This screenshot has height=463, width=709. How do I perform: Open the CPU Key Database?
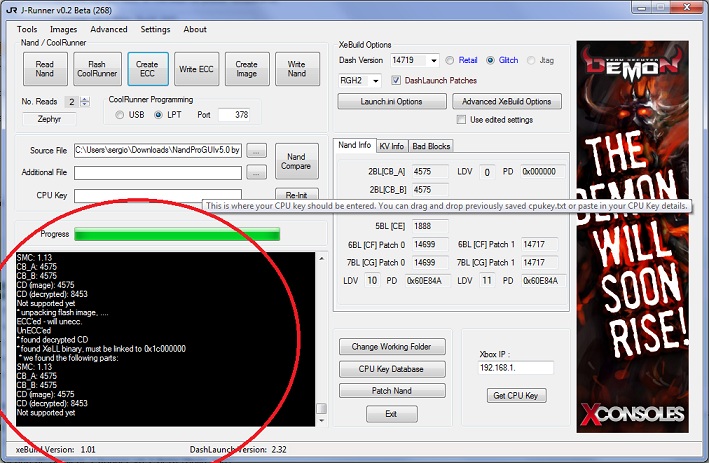click(x=392, y=369)
